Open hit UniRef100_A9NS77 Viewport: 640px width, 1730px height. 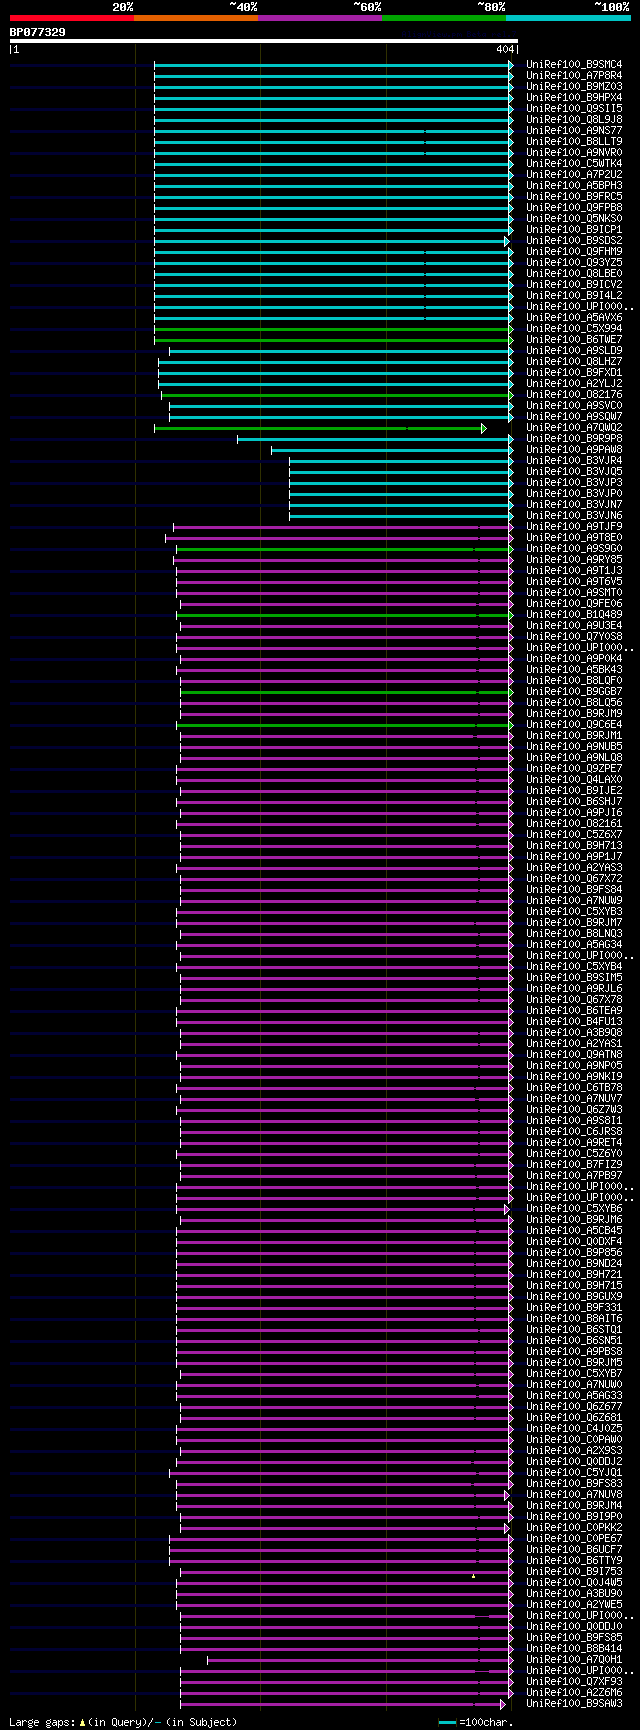574,131
